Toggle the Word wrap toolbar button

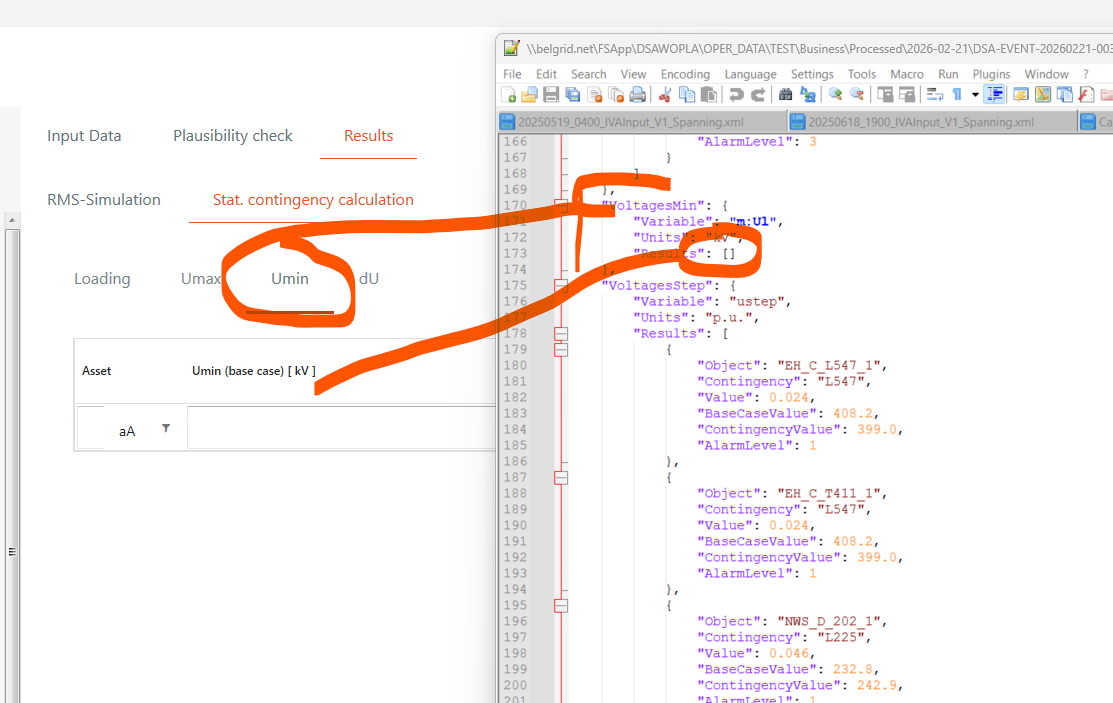935,95
